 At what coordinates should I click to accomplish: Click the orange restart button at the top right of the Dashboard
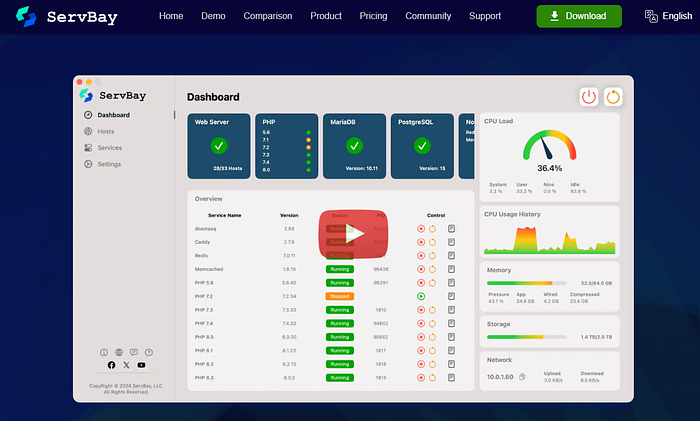click(613, 97)
